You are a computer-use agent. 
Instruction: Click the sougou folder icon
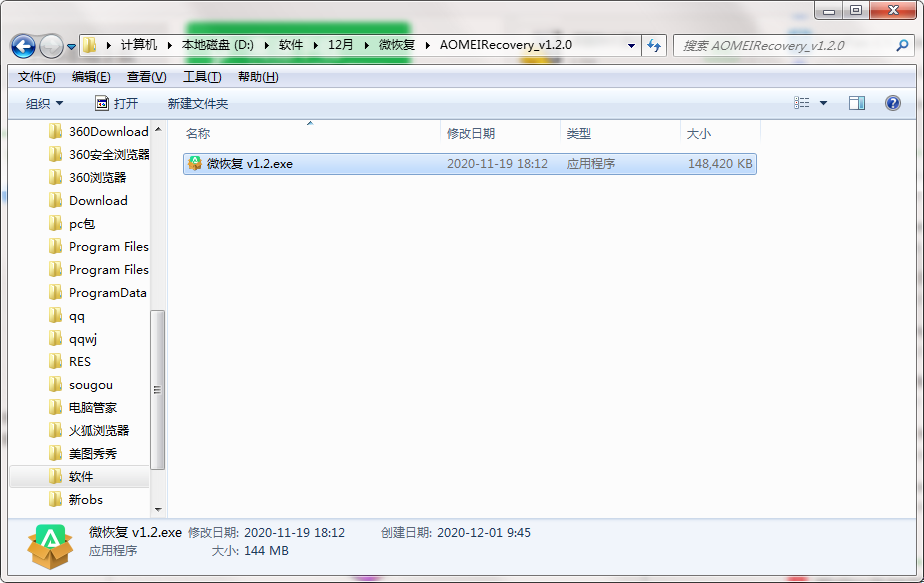pos(55,384)
